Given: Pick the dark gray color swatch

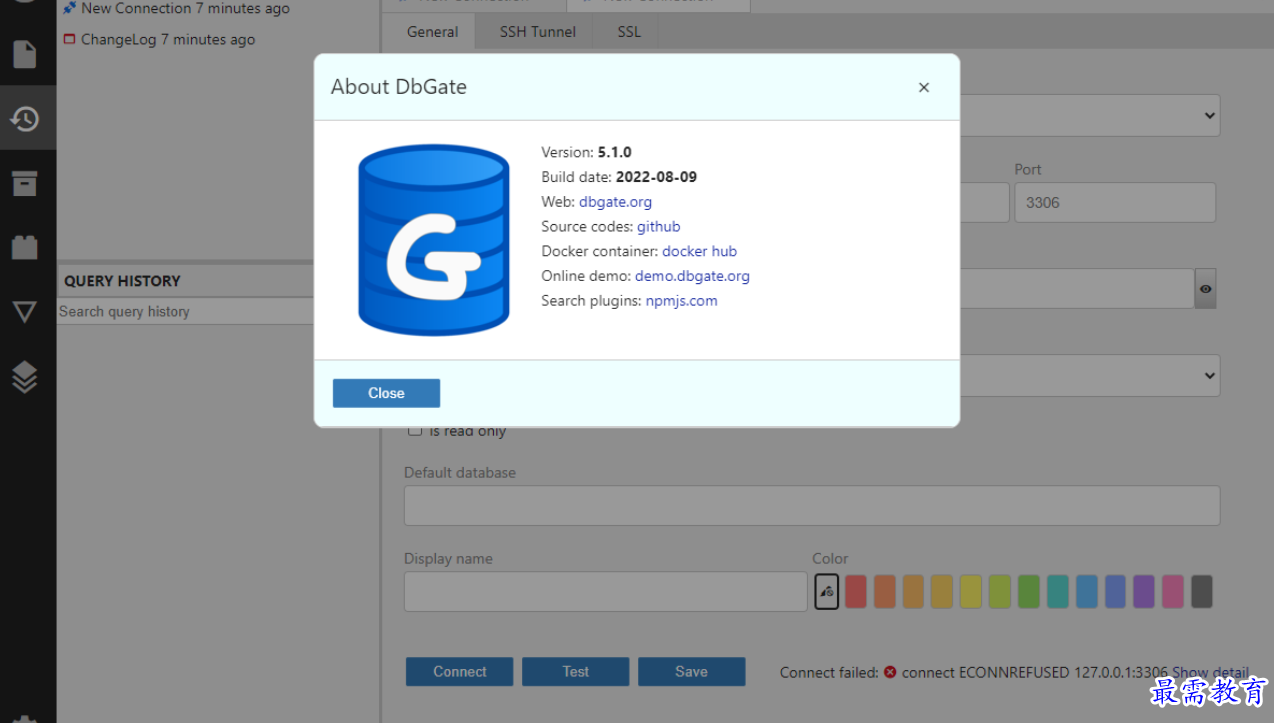Looking at the screenshot, I should pos(1202,591).
